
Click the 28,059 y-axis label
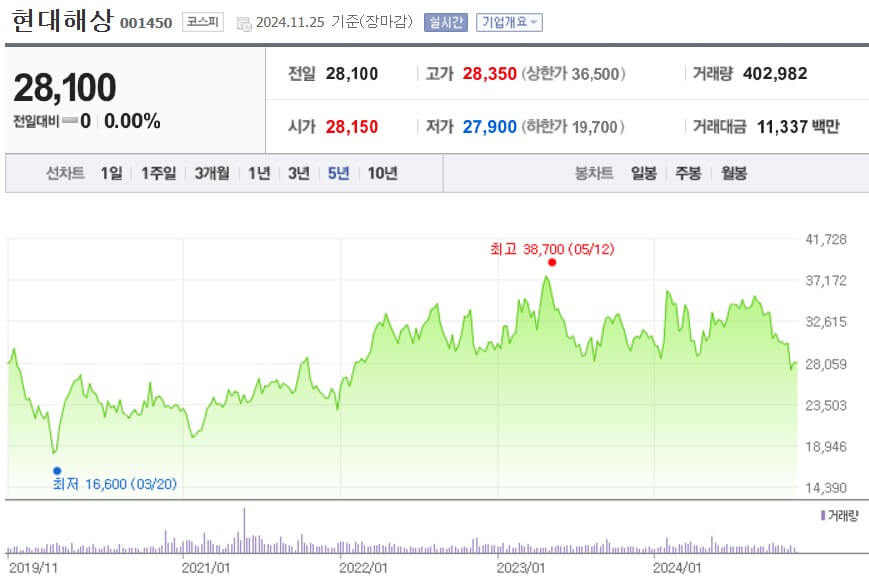pyautogui.click(x=826, y=364)
